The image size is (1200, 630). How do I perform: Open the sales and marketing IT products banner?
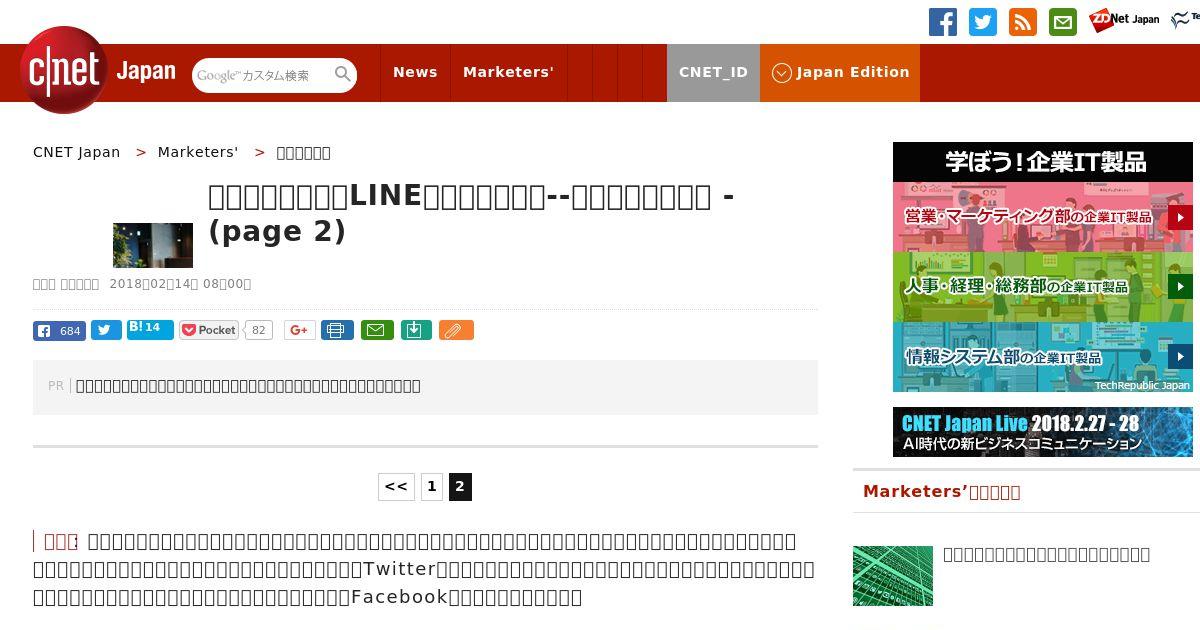[x=1043, y=217]
